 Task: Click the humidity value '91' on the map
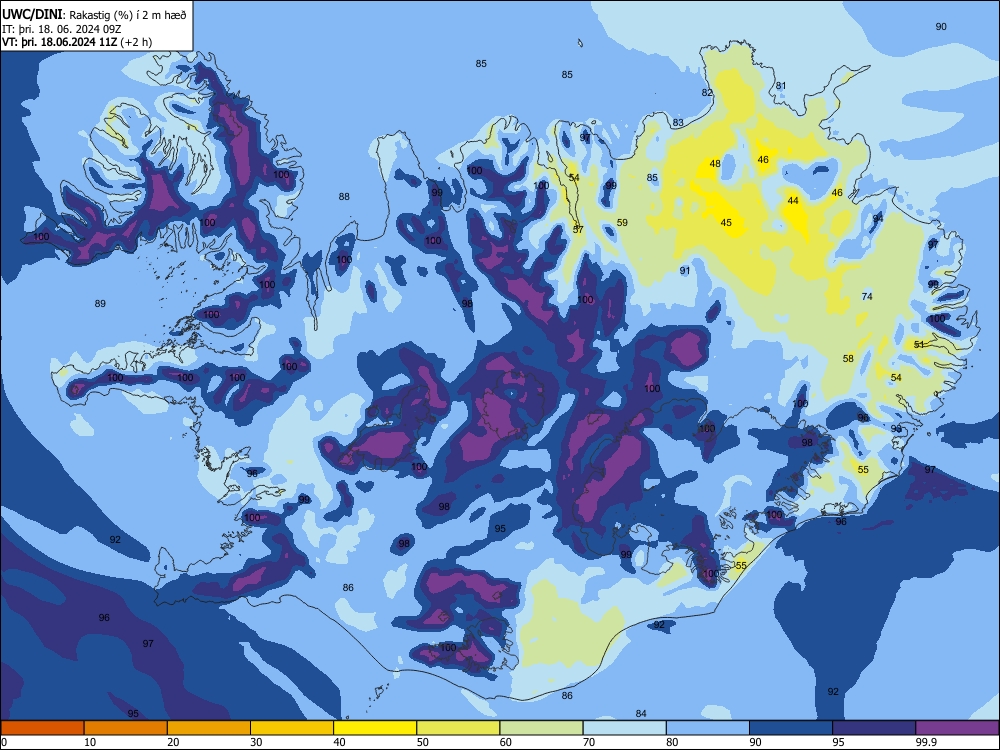(x=685, y=270)
